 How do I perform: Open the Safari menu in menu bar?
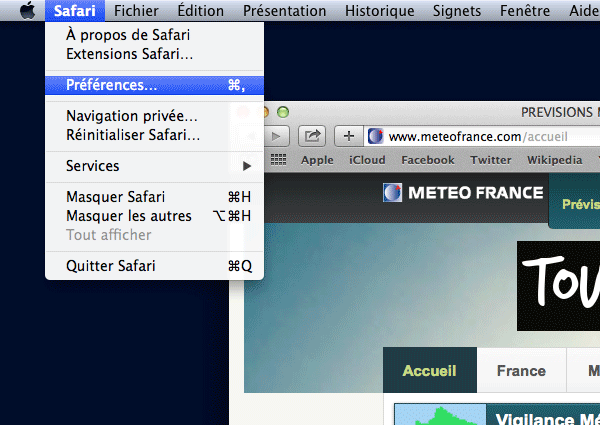(x=75, y=11)
